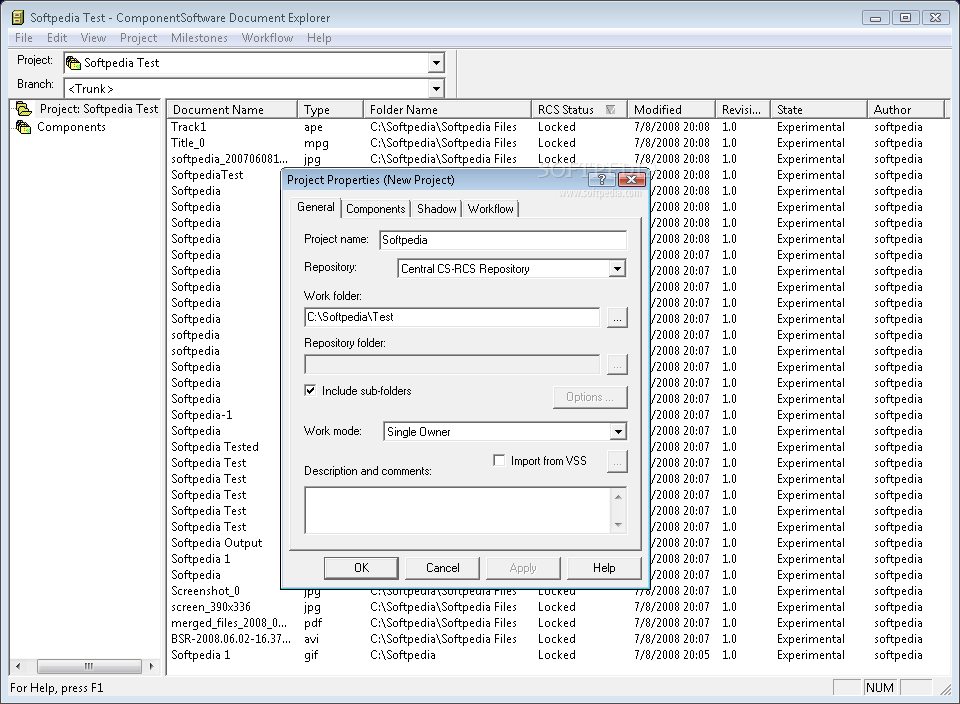Sort by State column header
The width and height of the screenshot is (960, 704).
tap(819, 110)
